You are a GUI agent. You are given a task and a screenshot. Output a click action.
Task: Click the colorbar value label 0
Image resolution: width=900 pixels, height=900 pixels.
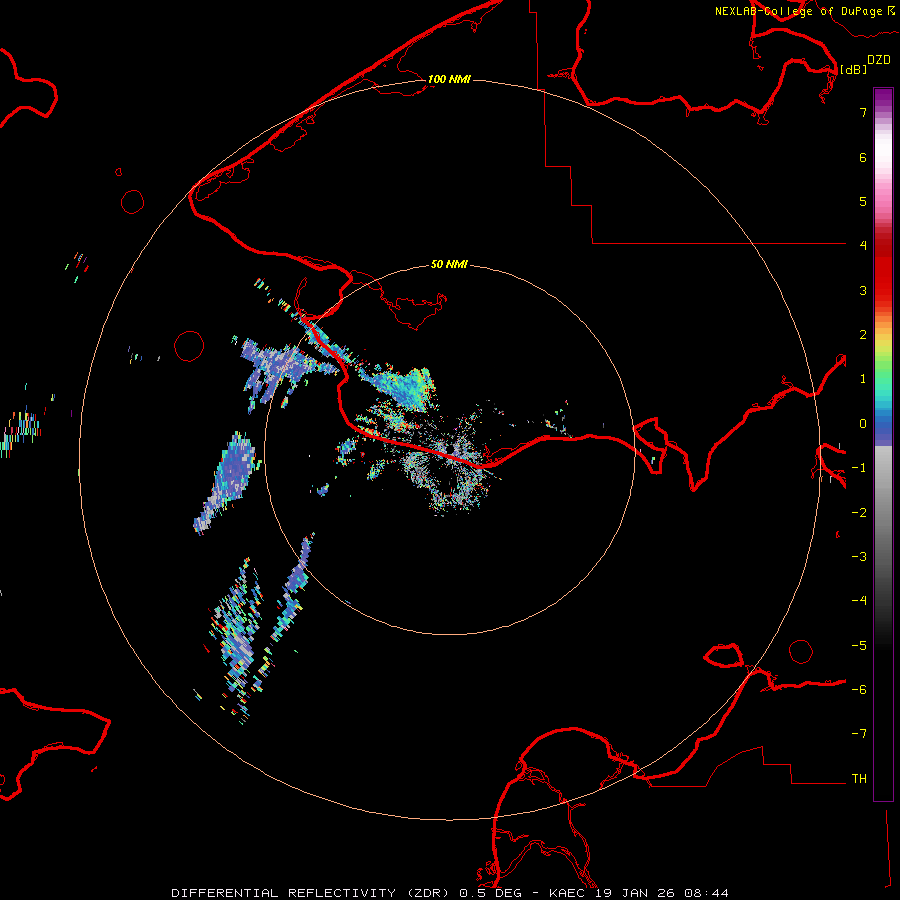[x=863, y=424]
